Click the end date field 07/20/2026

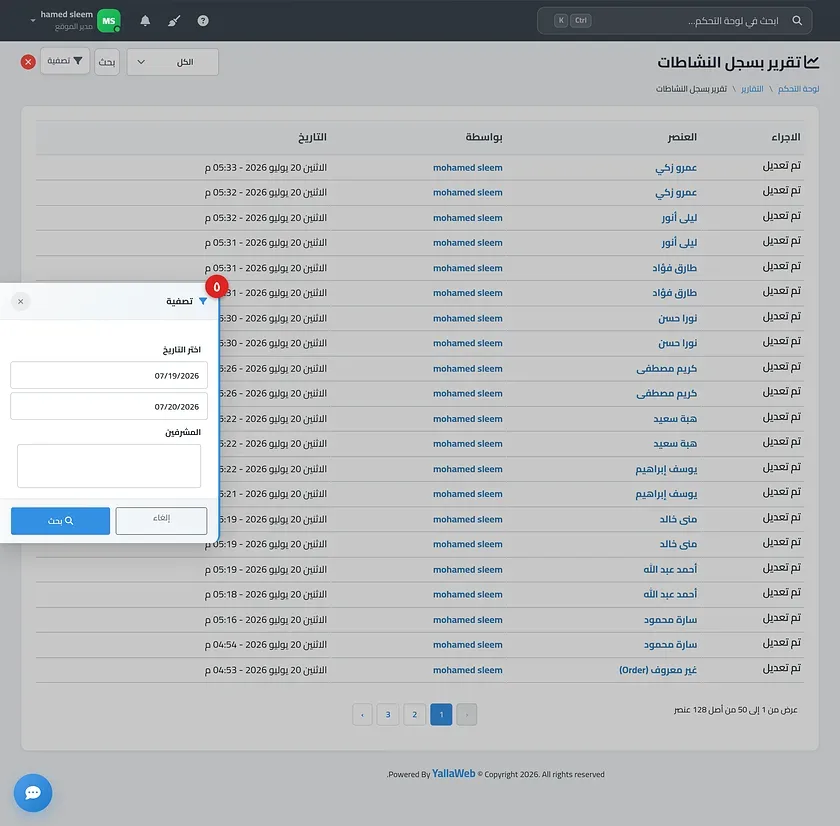tap(109, 407)
